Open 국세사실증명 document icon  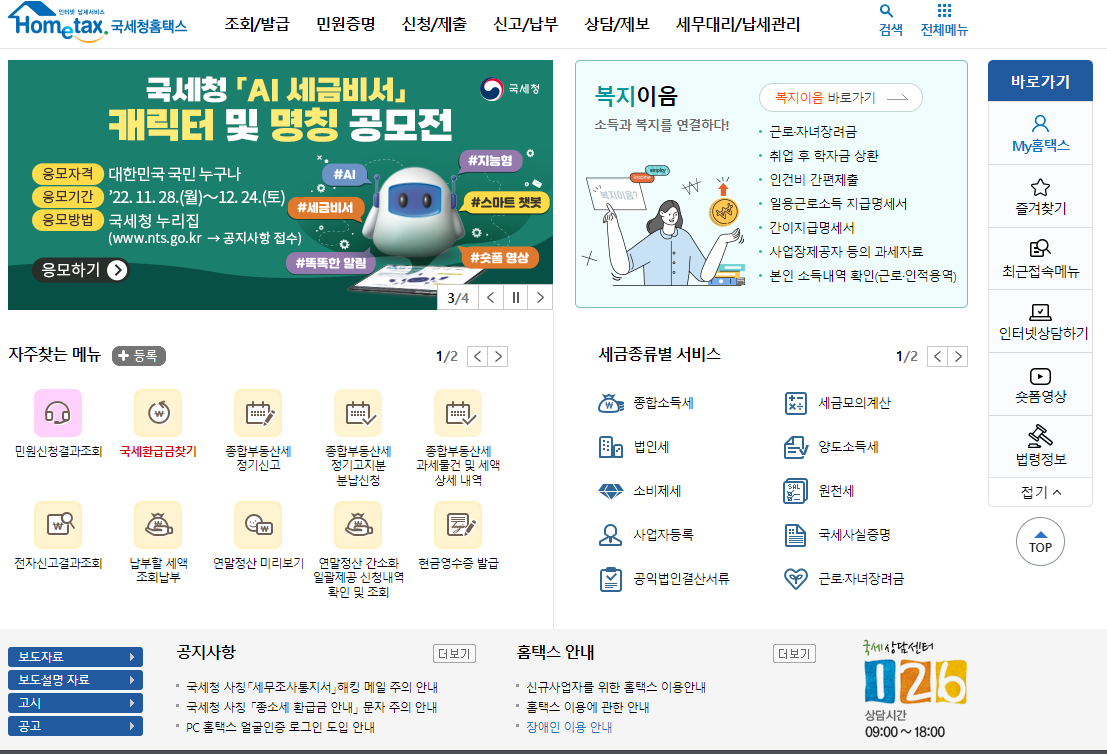click(x=796, y=535)
